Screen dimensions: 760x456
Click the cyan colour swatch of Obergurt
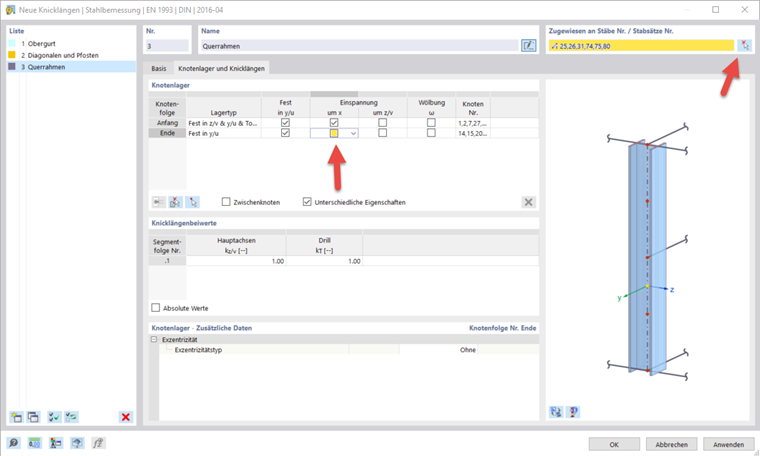[x=12, y=44]
